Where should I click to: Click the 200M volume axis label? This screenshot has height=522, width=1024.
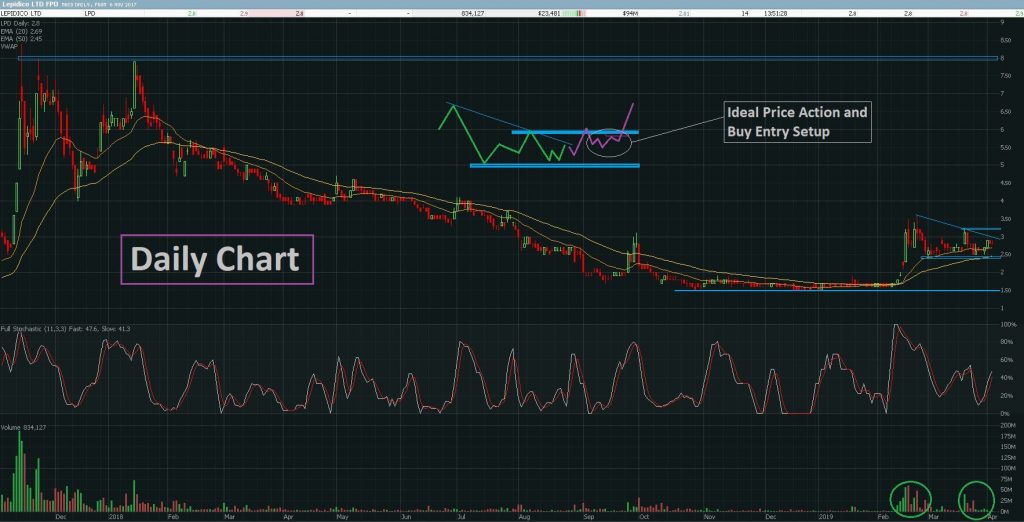click(1008, 425)
